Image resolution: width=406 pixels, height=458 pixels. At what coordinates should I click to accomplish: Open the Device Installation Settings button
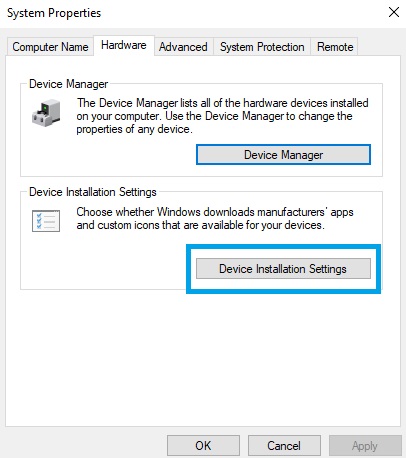(283, 269)
